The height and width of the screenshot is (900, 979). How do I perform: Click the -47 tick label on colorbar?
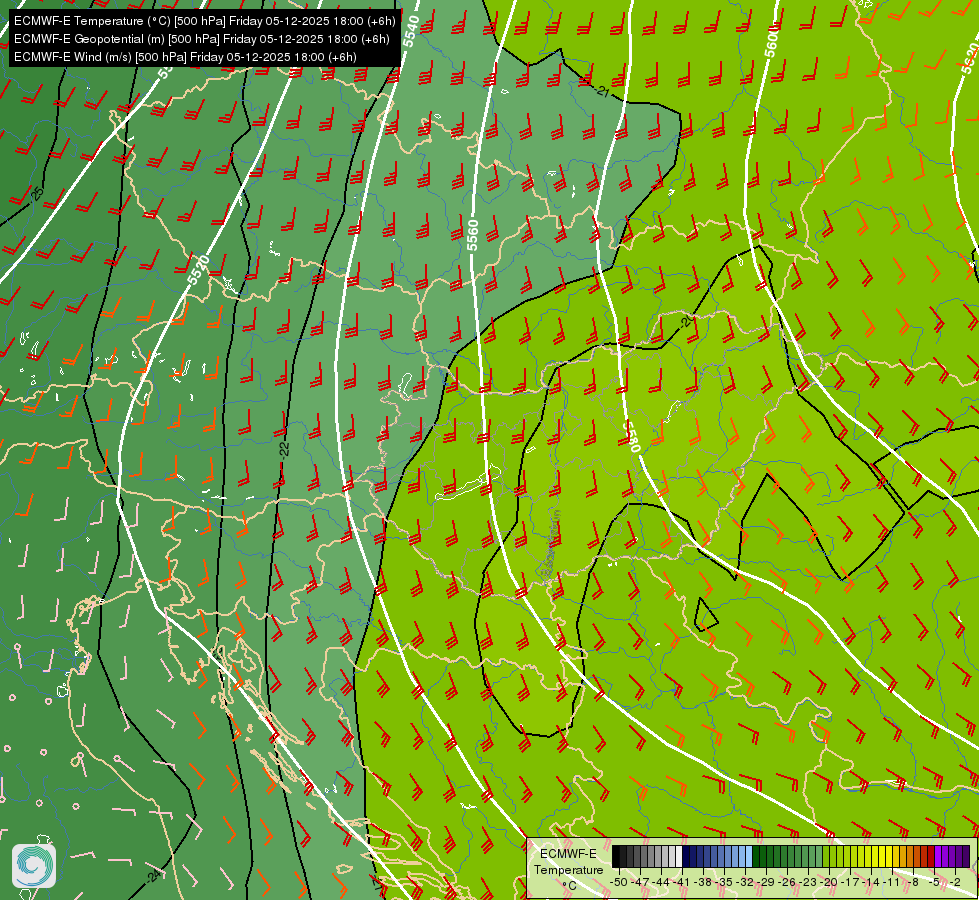[639, 882]
